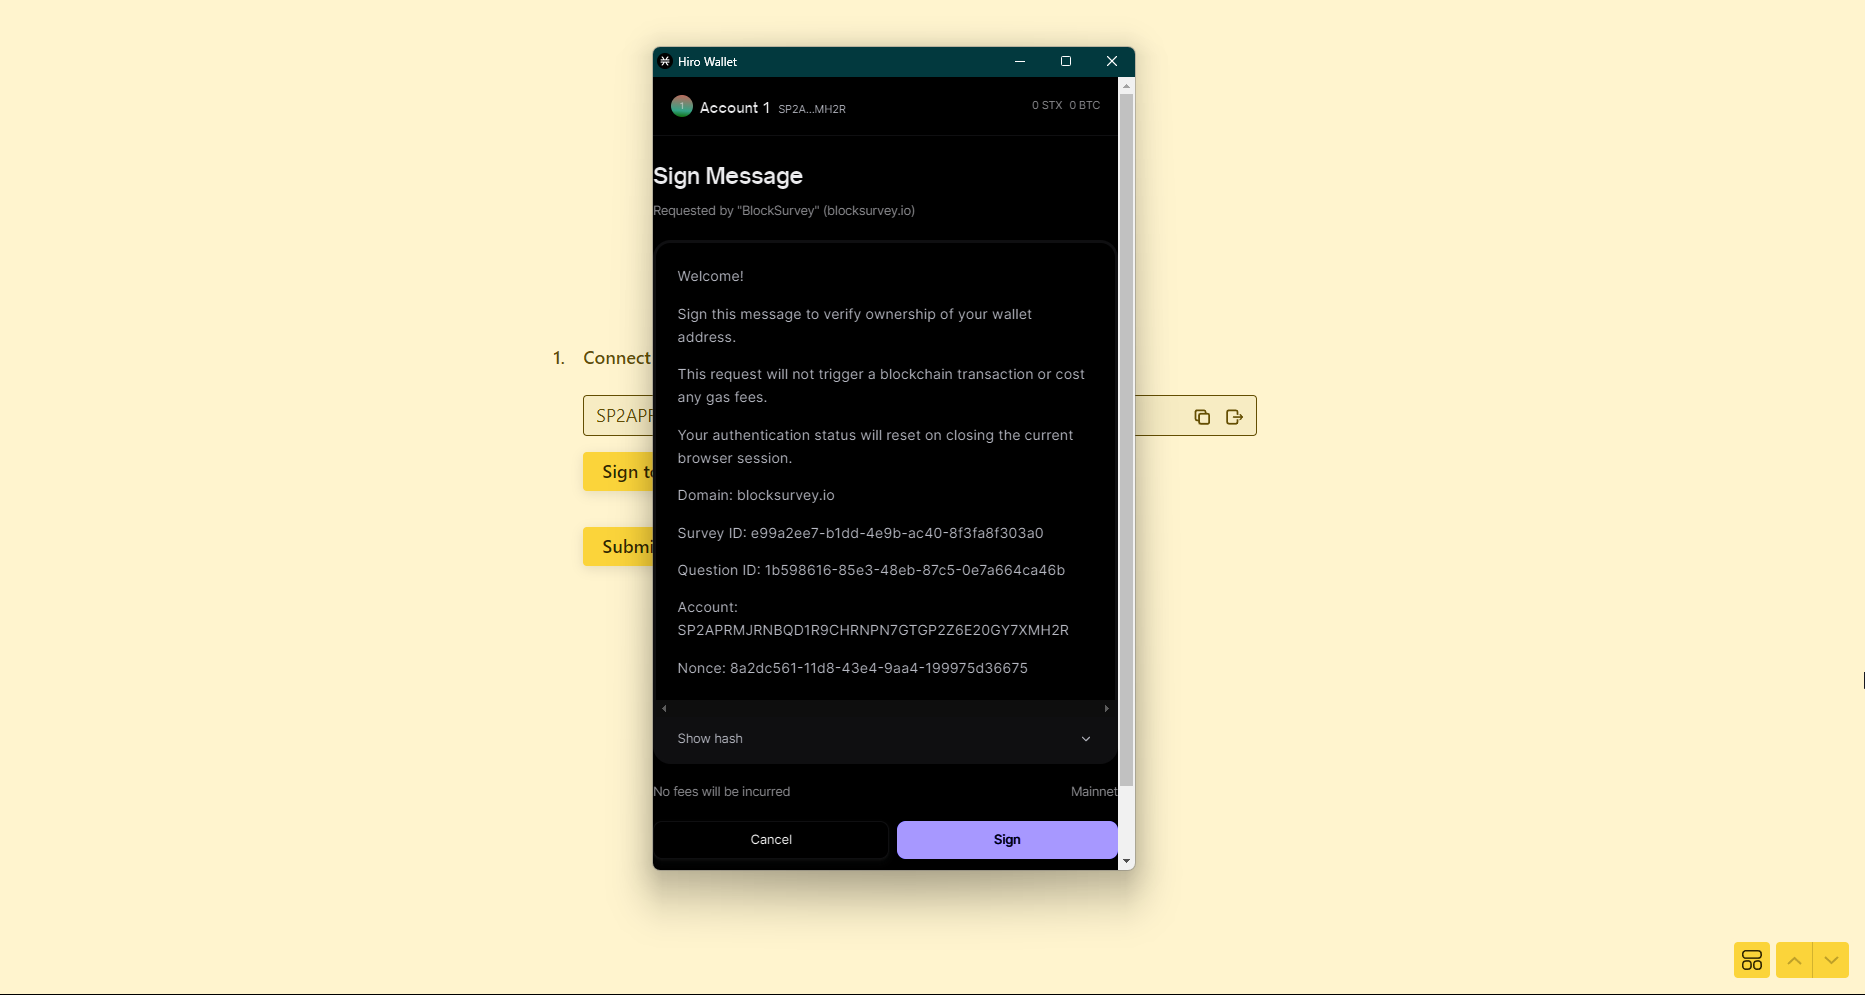This screenshot has height=995, width=1865.
Task: Click the Requested by BlockSurvey text
Action: (x=784, y=211)
